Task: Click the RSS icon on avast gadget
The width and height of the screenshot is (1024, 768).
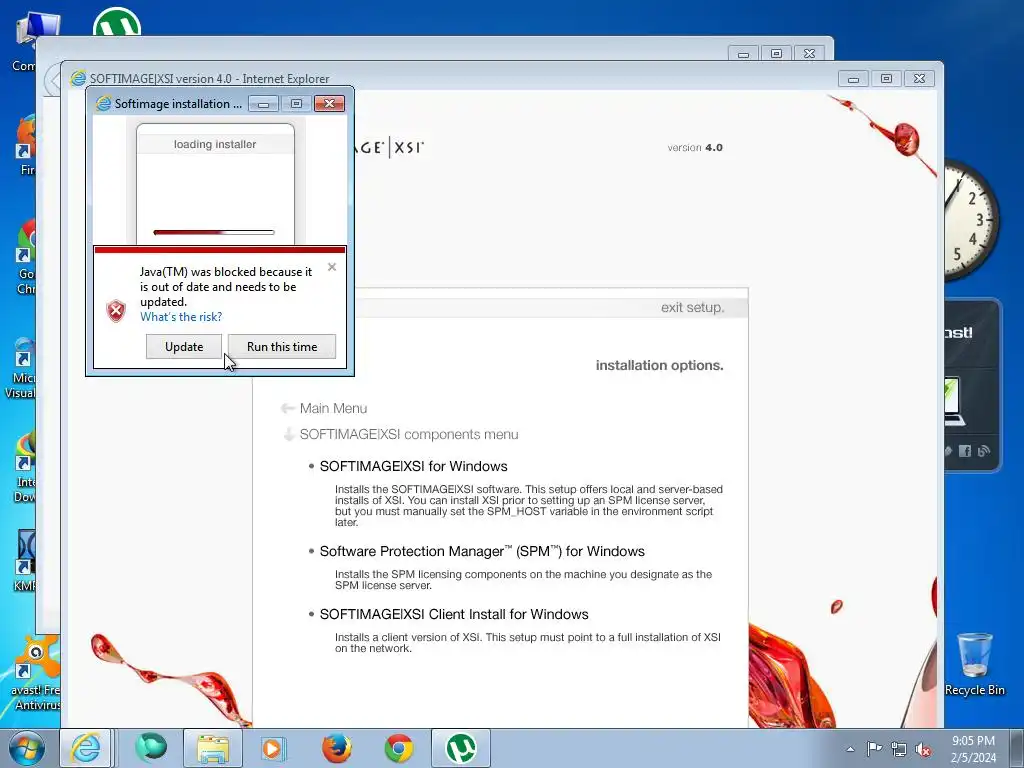Action: (x=984, y=451)
